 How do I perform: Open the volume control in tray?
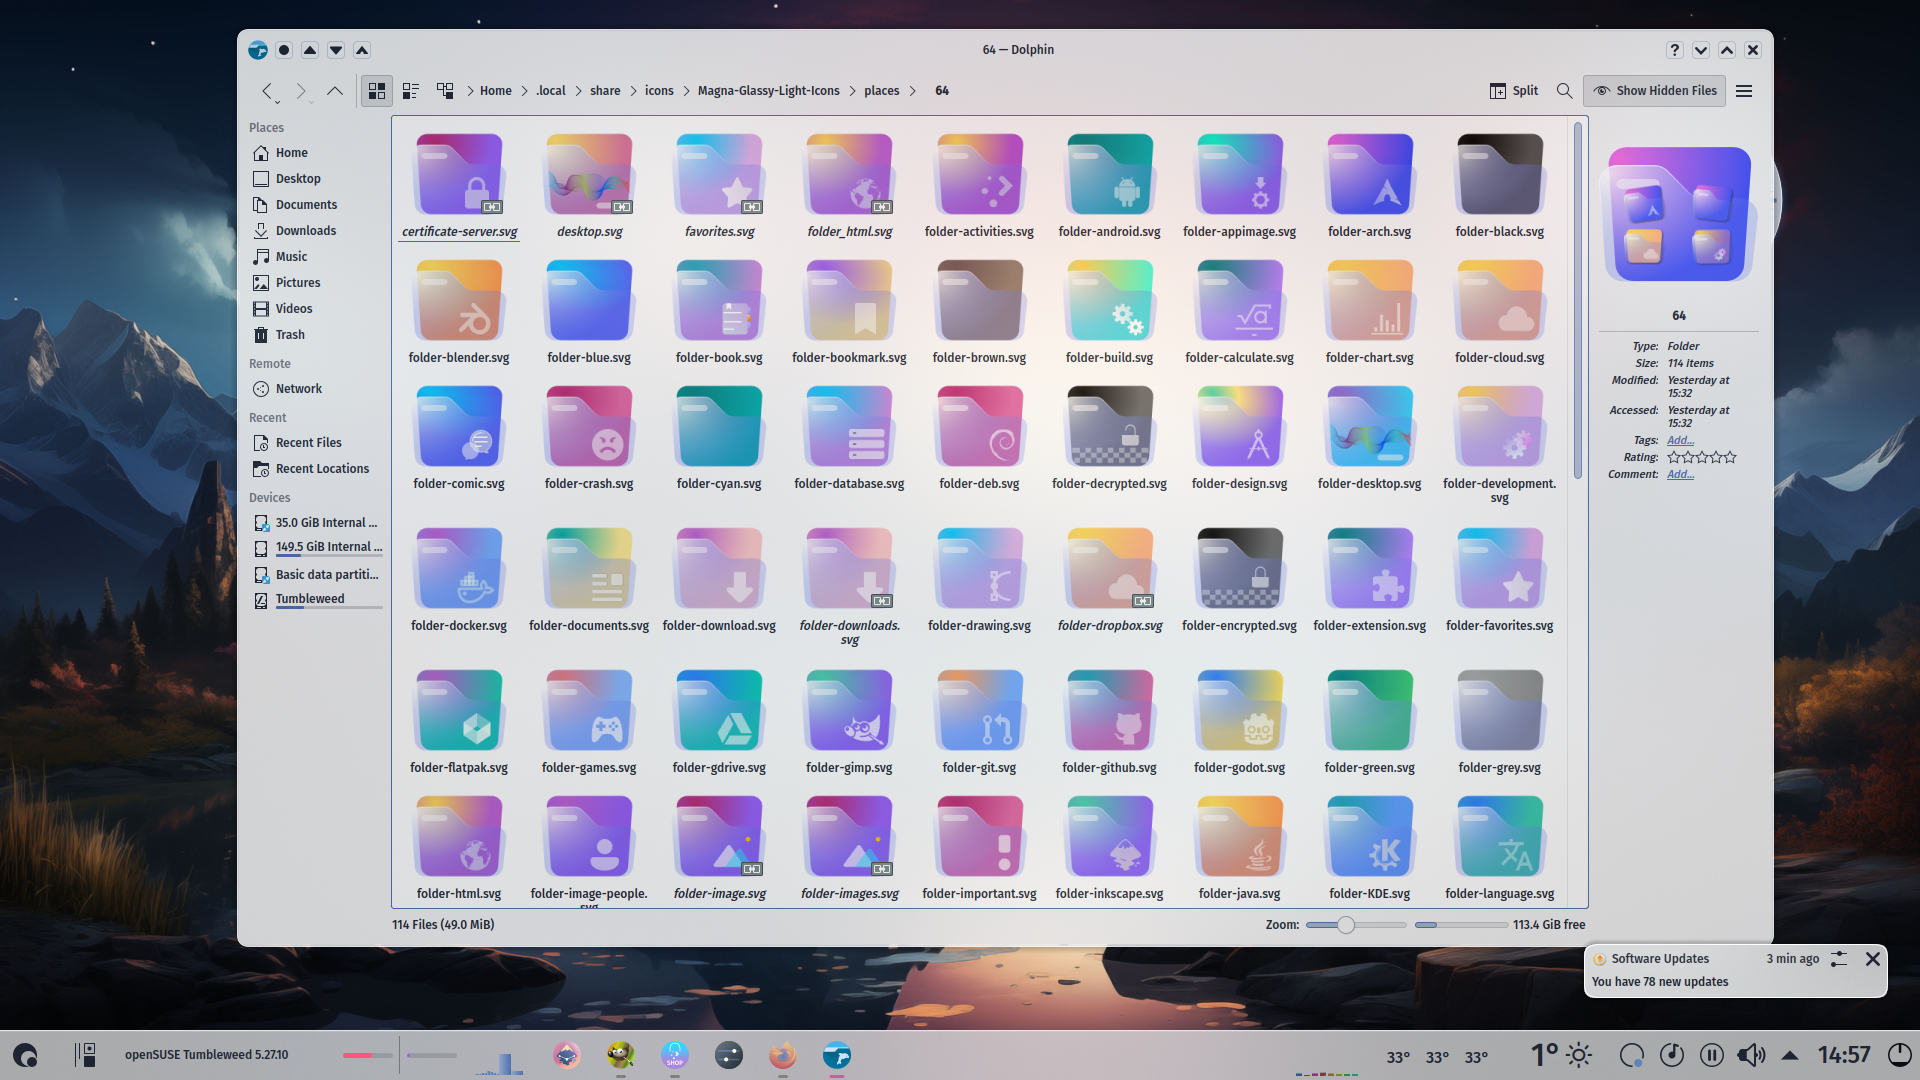tap(1751, 1055)
